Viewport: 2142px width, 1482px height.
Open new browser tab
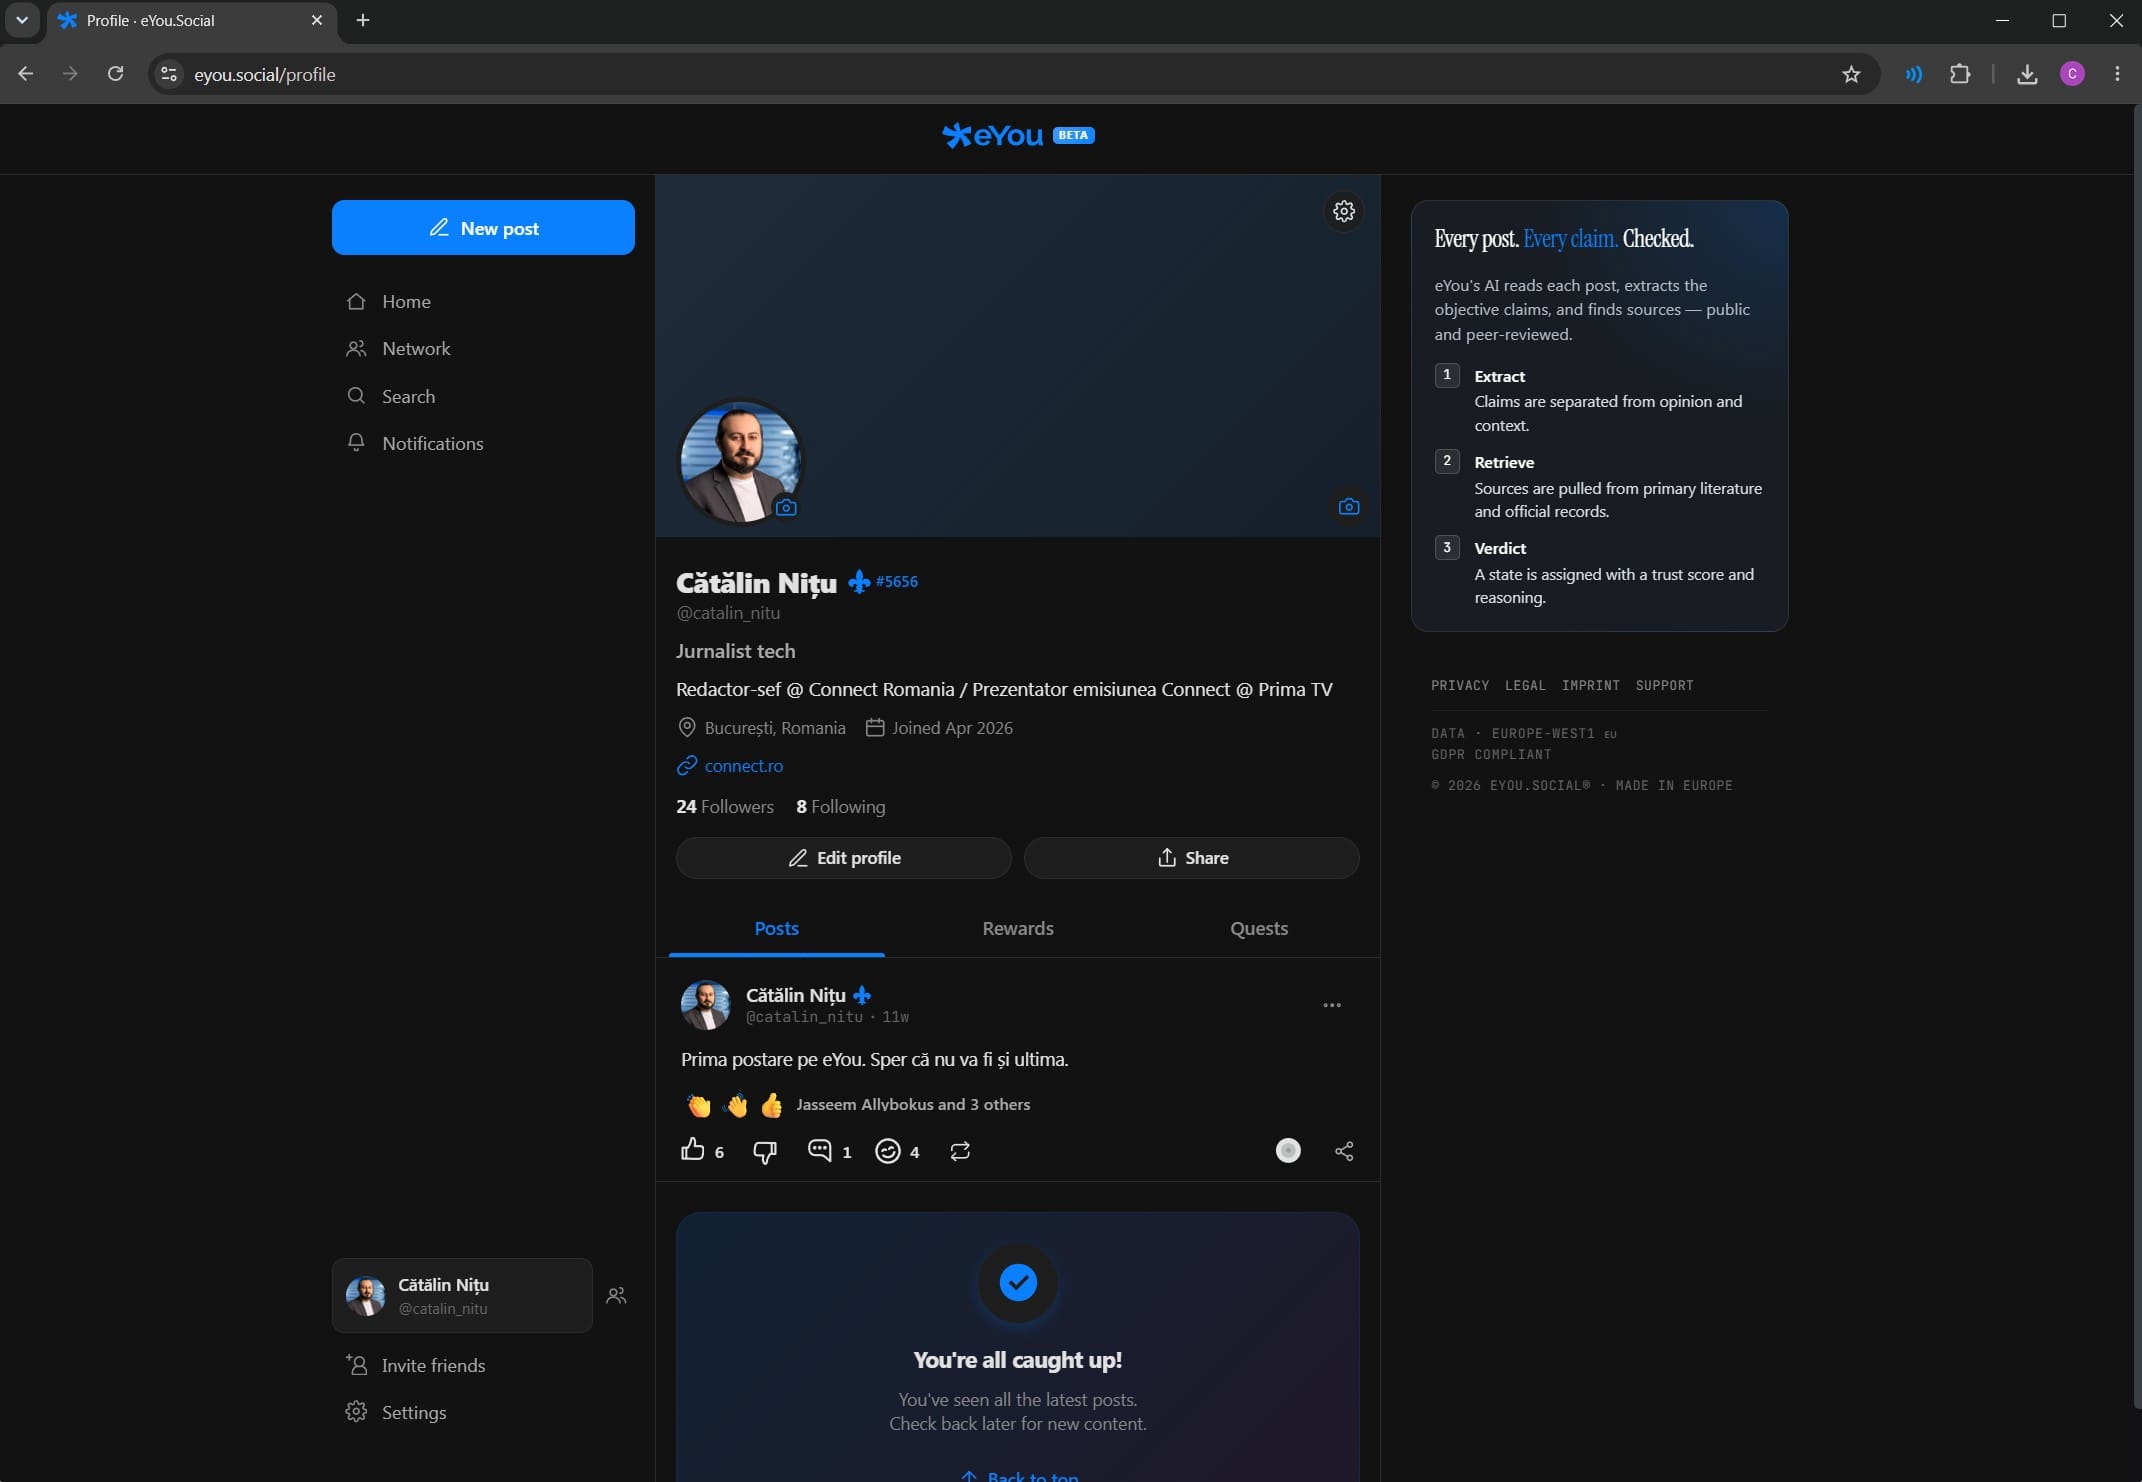363,20
